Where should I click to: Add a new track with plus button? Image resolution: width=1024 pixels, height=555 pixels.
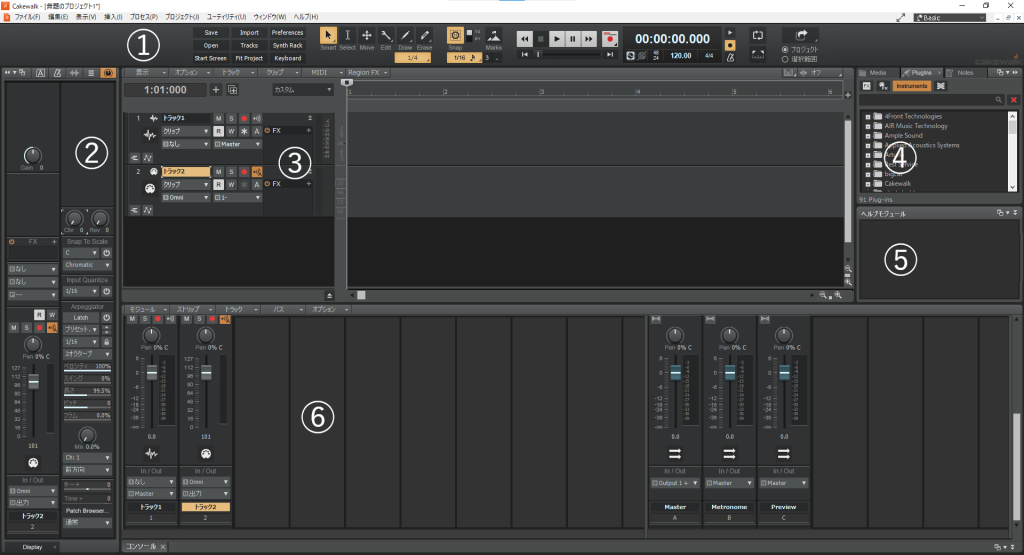(216, 90)
